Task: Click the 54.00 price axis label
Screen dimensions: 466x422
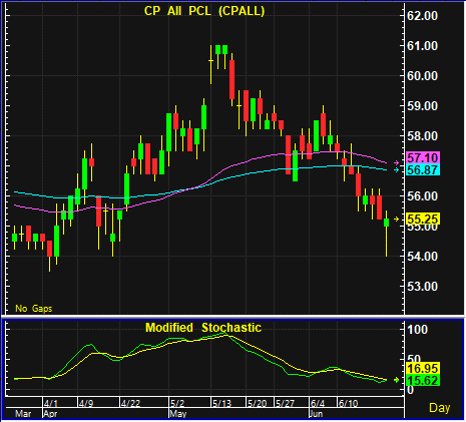Action: [422, 256]
